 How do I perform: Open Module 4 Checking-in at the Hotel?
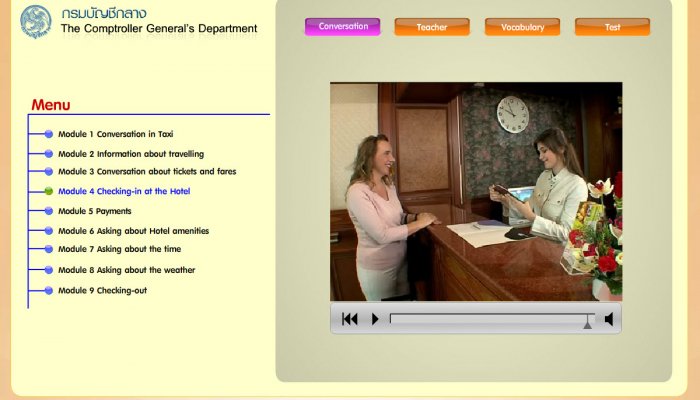(x=124, y=191)
